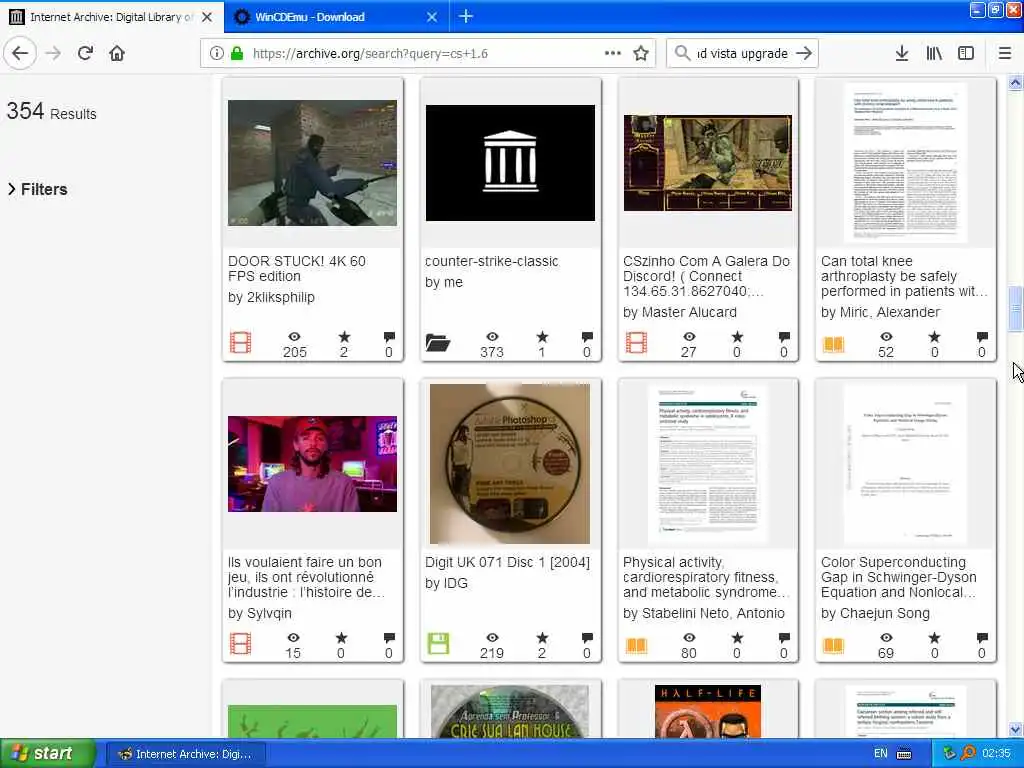
Task: Open the Crie Sua Lan House disc thumbnail
Action: point(510,711)
